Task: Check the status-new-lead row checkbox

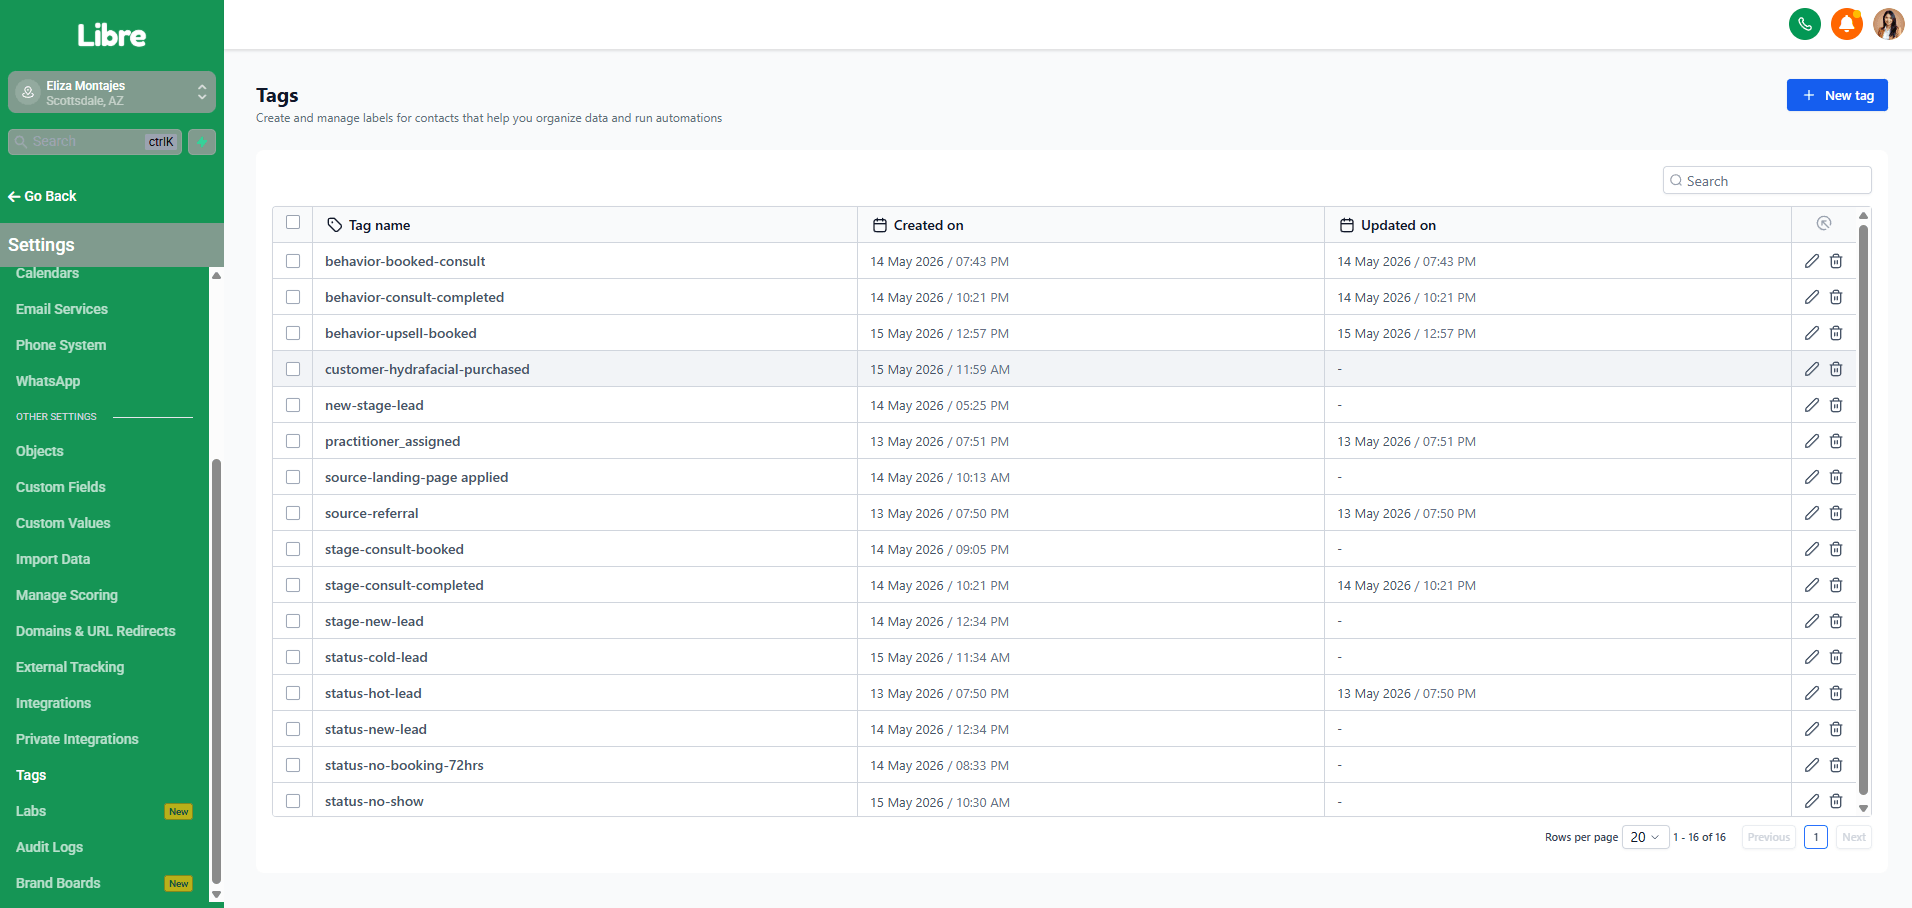Action: tap(293, 729)
